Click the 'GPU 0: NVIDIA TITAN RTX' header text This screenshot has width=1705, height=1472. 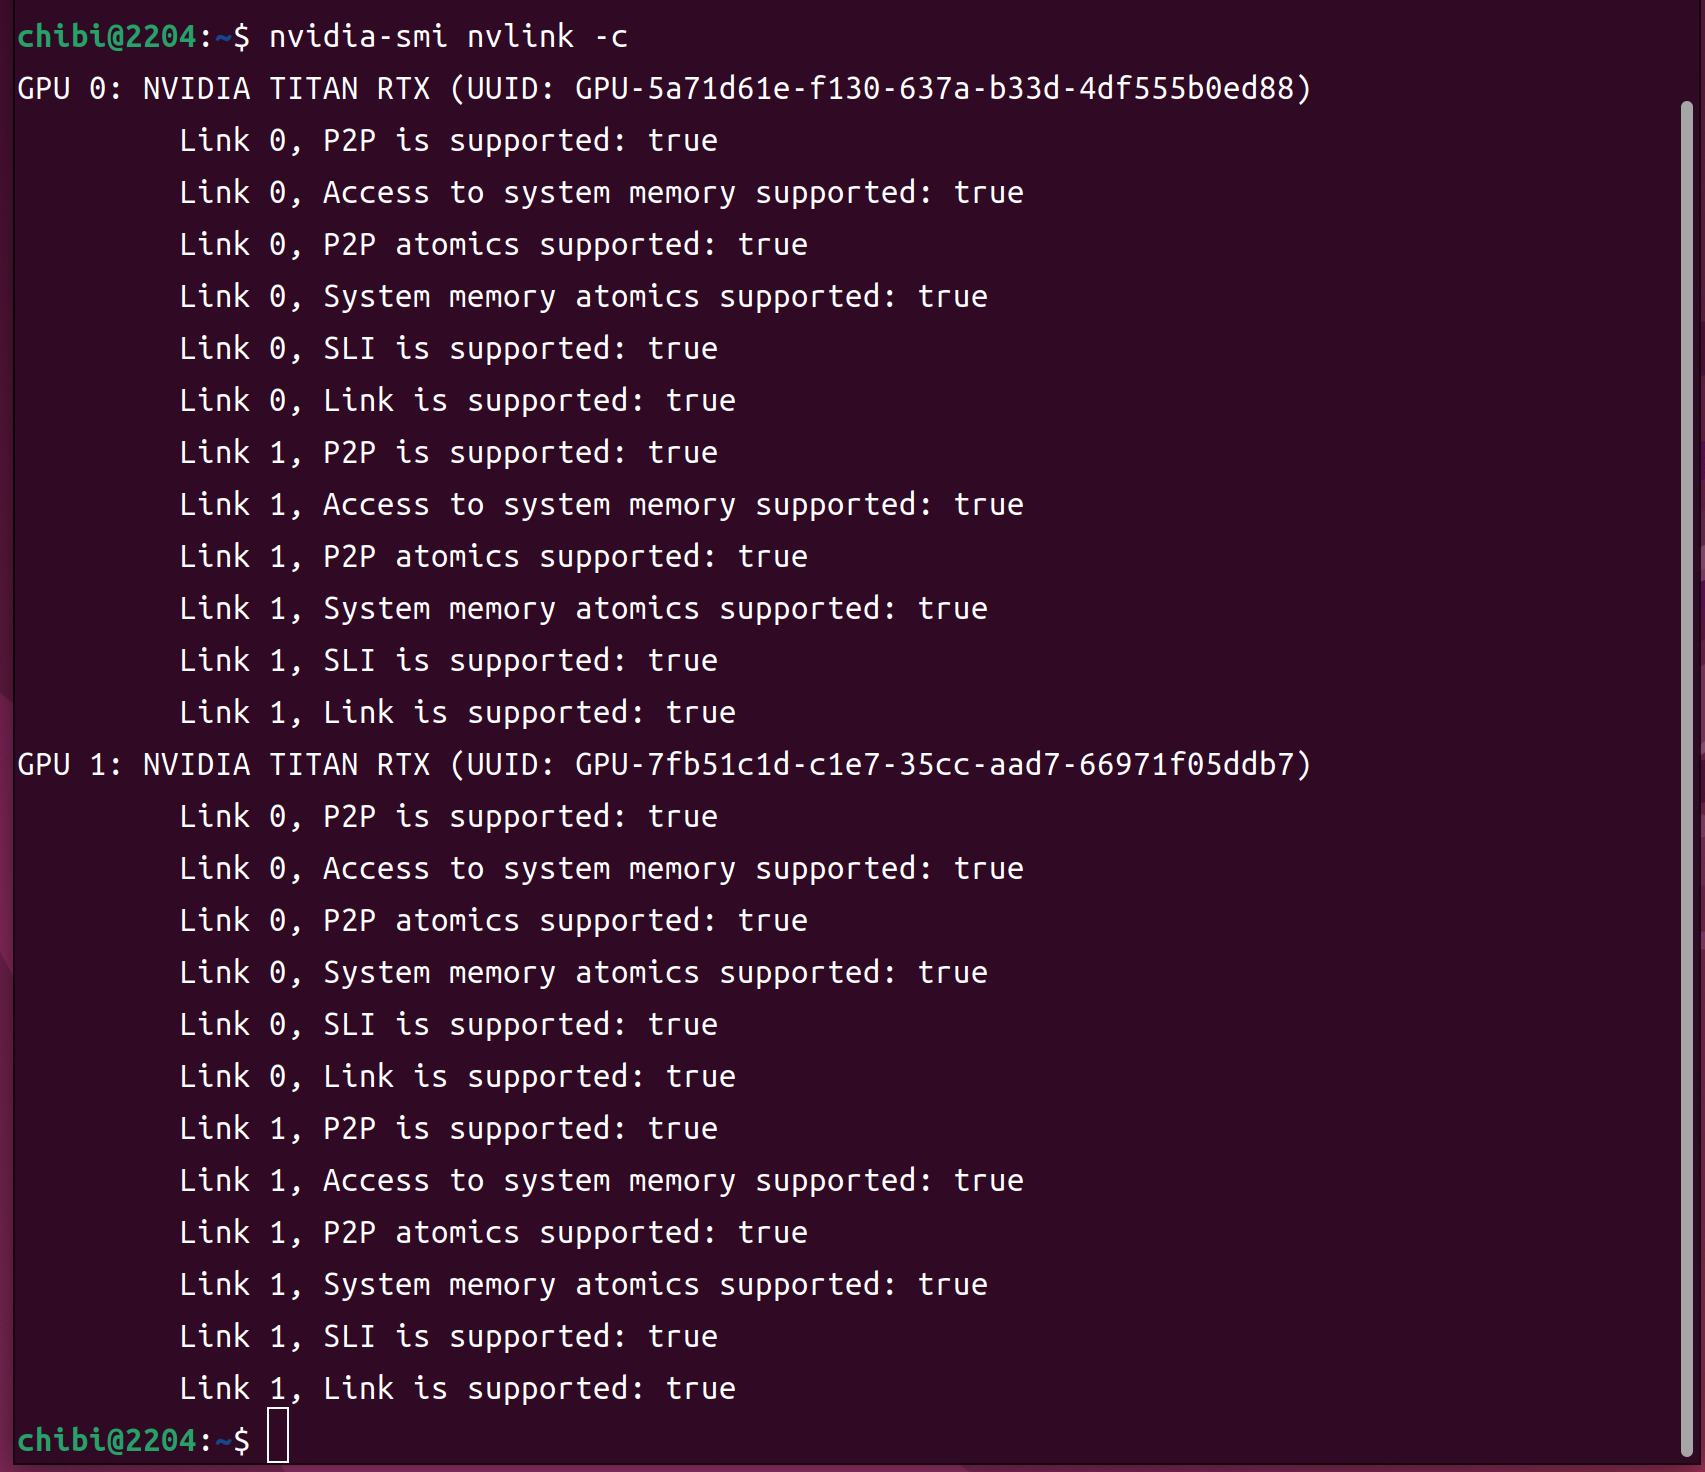tap(224, 89)
